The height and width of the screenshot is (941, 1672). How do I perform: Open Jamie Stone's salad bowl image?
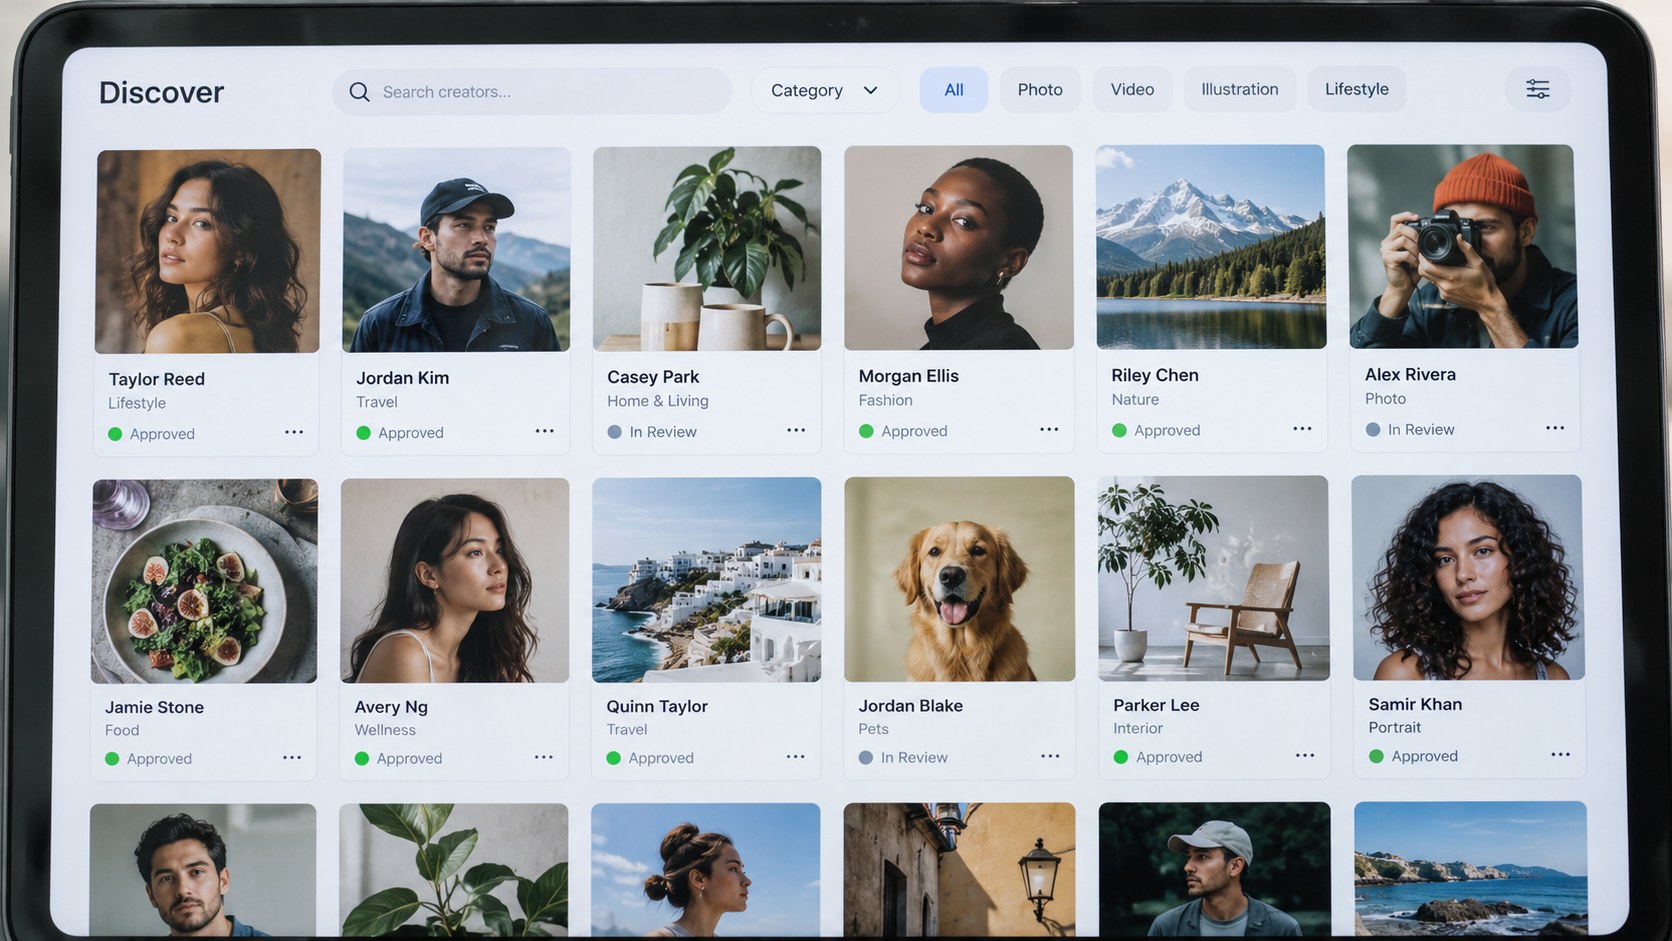tap(205, 581)
